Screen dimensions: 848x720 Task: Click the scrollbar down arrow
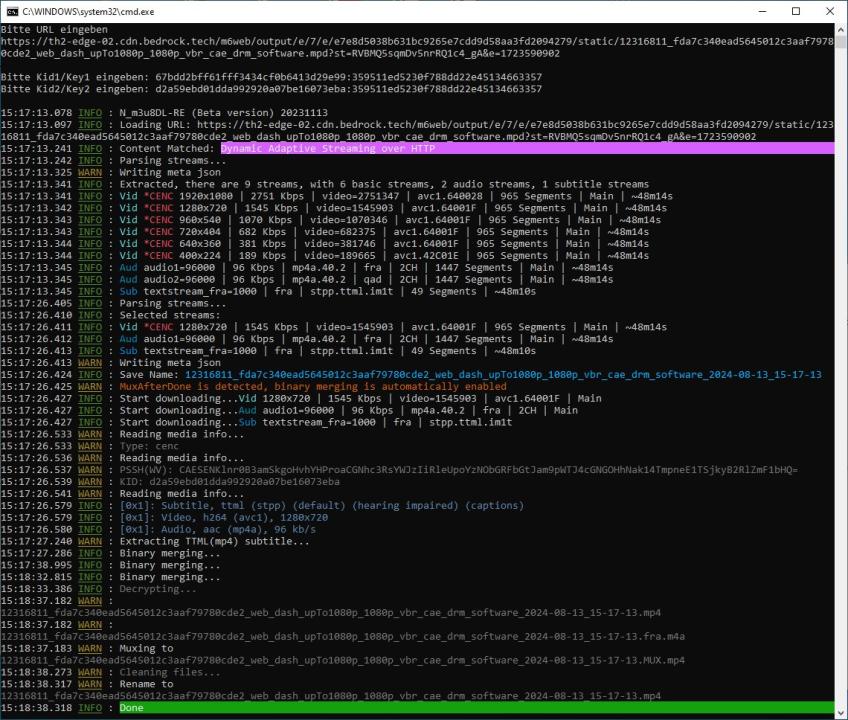[840, 712]
